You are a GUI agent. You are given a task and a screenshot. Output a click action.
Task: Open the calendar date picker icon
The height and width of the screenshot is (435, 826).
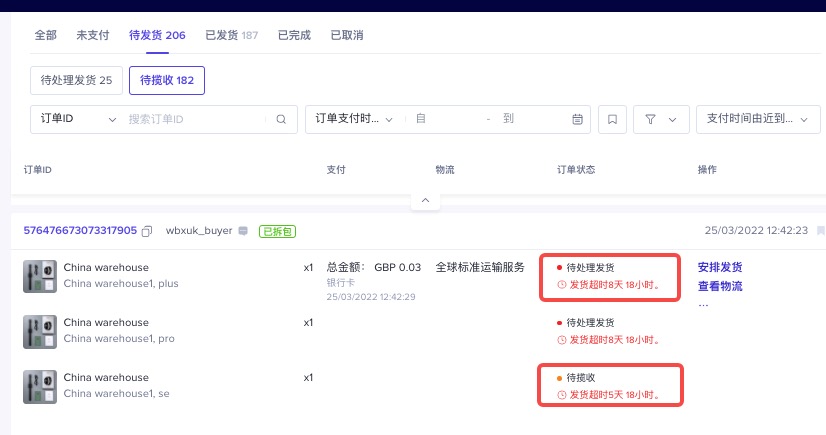click(x=577, y=120)
